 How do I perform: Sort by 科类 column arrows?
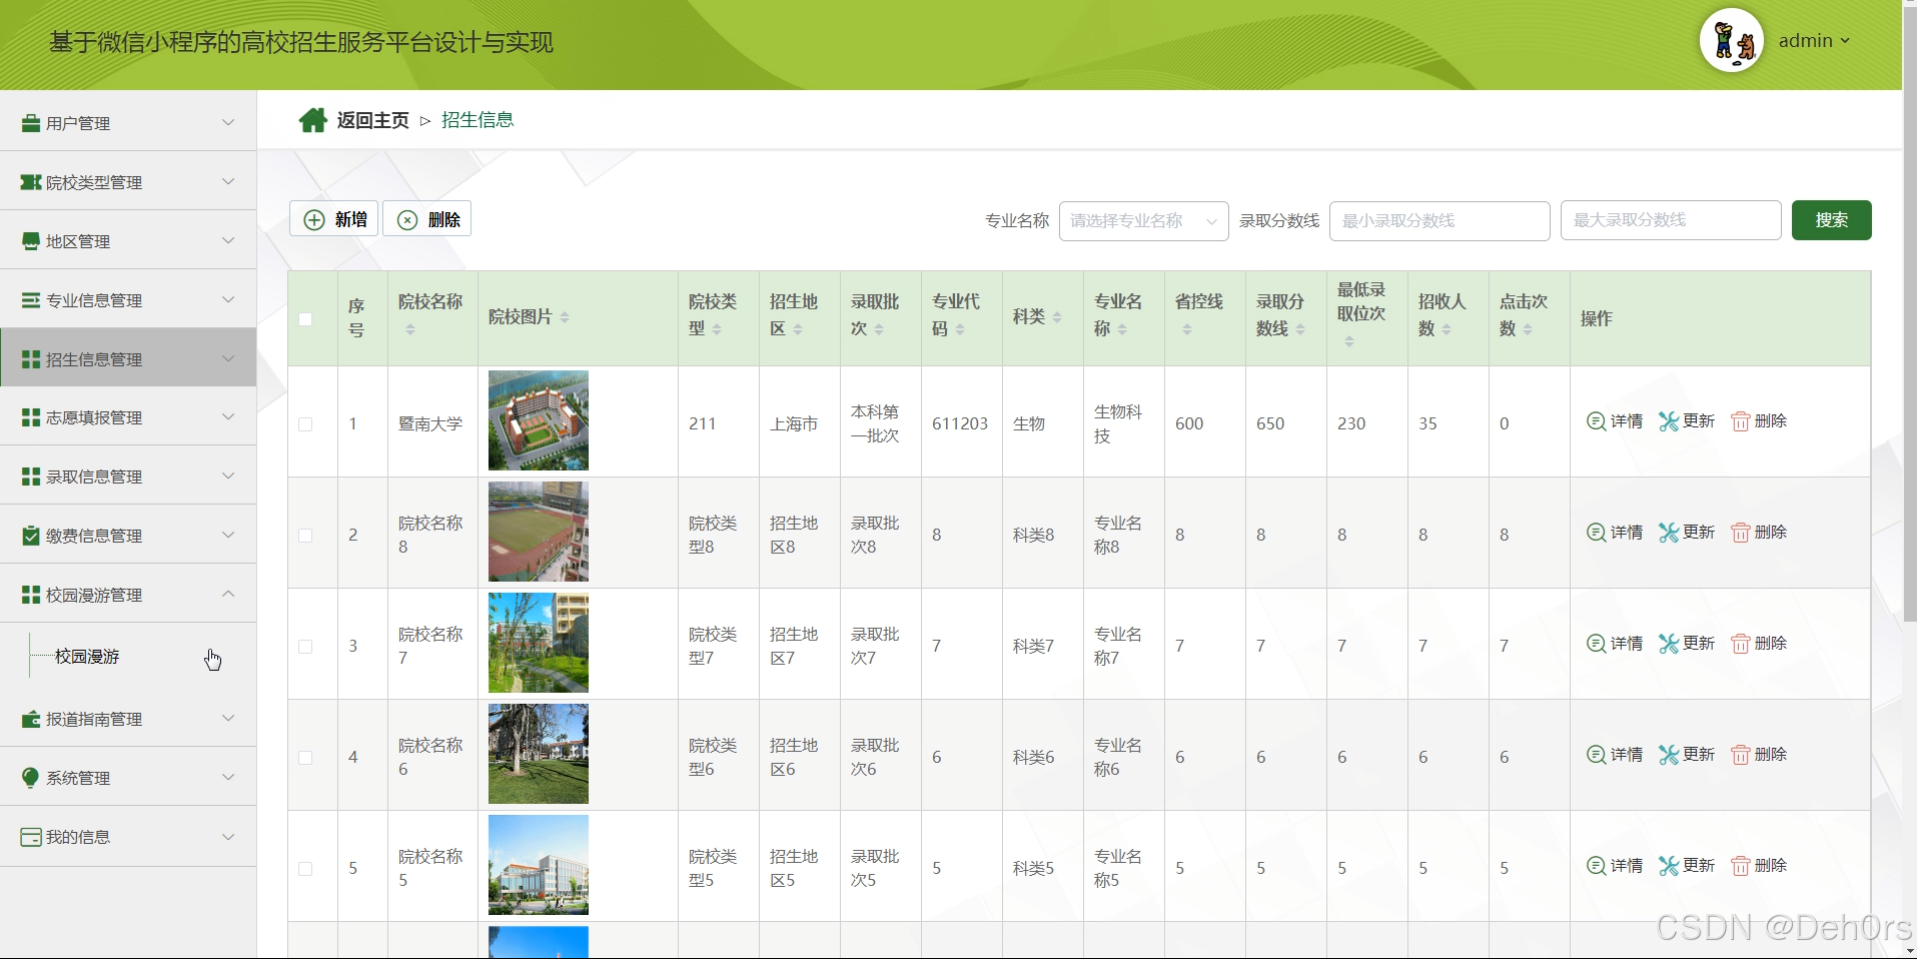tap(1057, 317)
